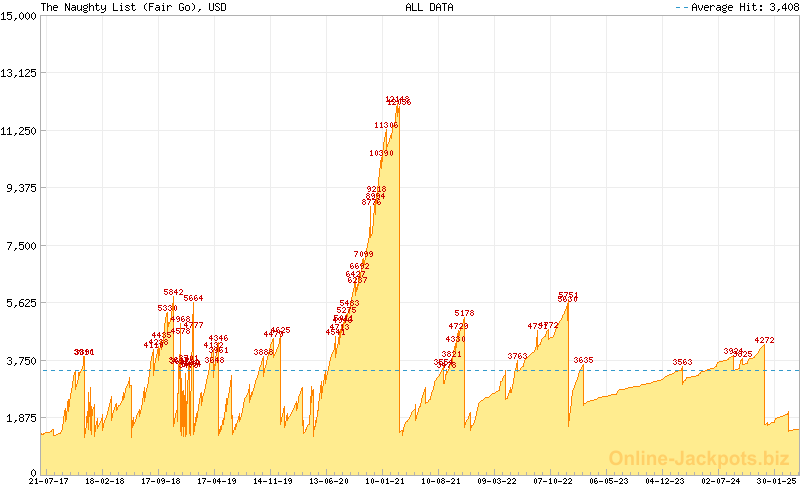This screenshot has height=490, width=800.
Task: Select the 5178 jackpot hit label
Action: point(464,313)
